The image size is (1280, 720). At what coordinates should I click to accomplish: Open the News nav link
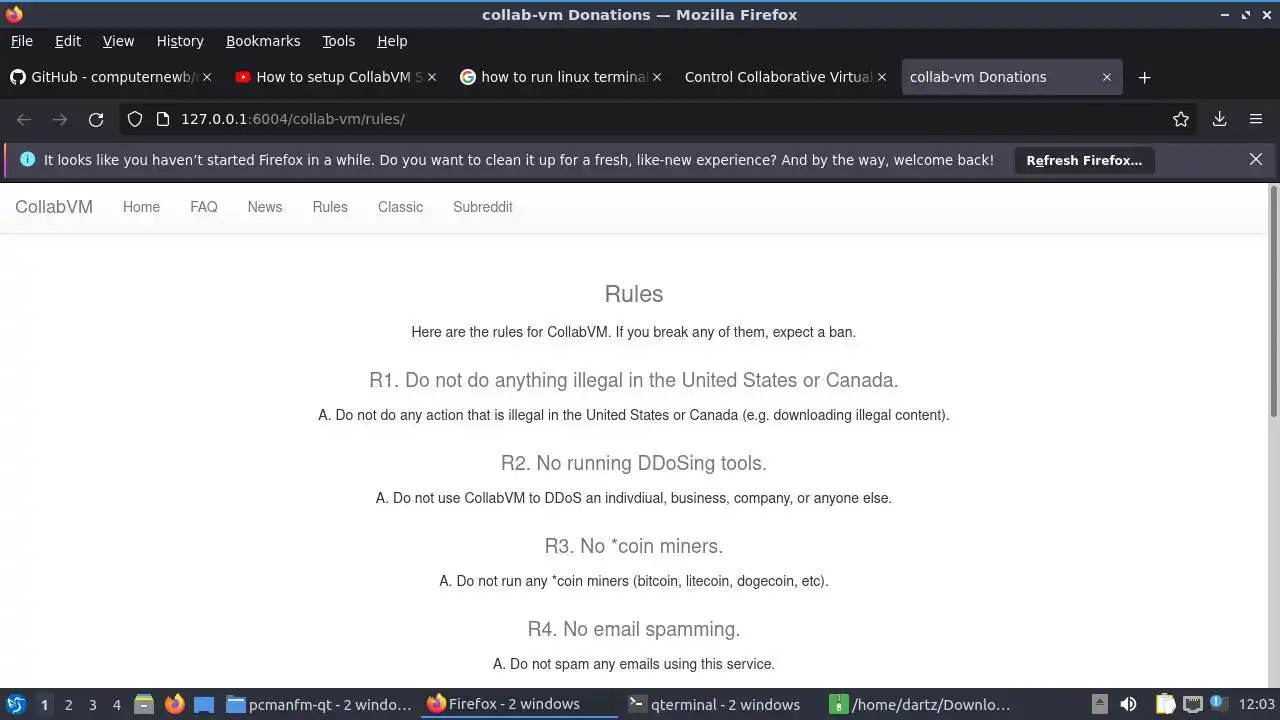coord(265,207)
